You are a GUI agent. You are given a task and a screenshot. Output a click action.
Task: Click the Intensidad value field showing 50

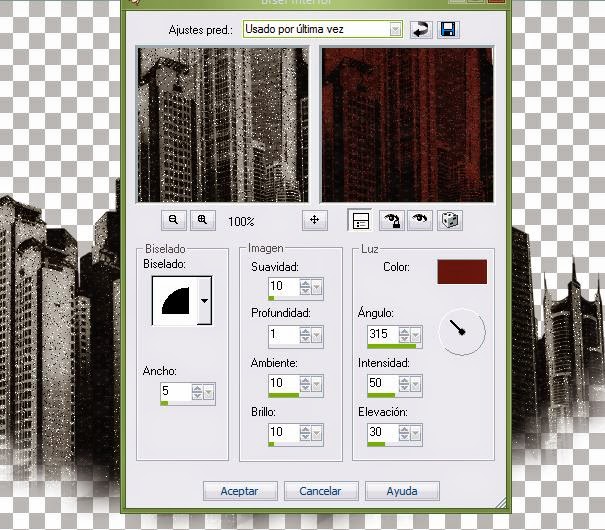pos(383,383)
